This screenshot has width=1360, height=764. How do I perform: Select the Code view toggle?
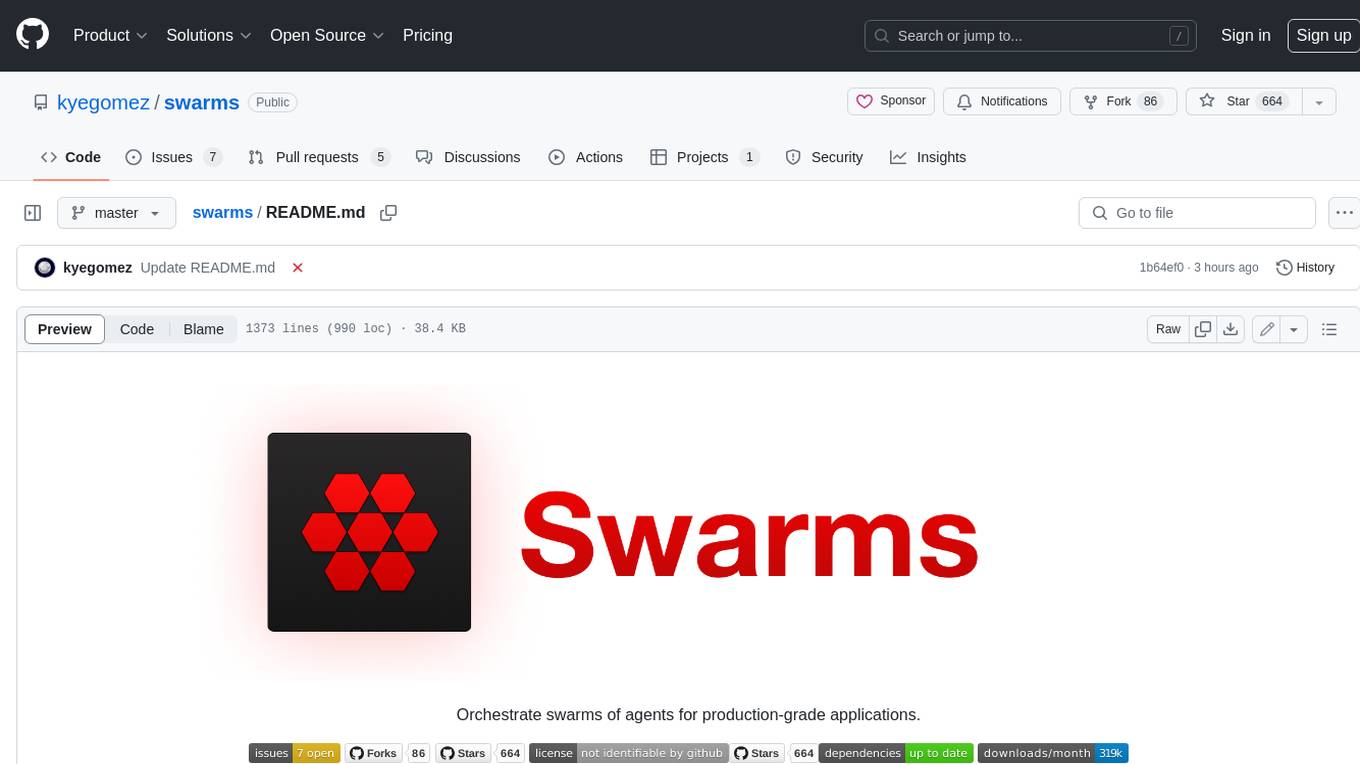(137, 329)
